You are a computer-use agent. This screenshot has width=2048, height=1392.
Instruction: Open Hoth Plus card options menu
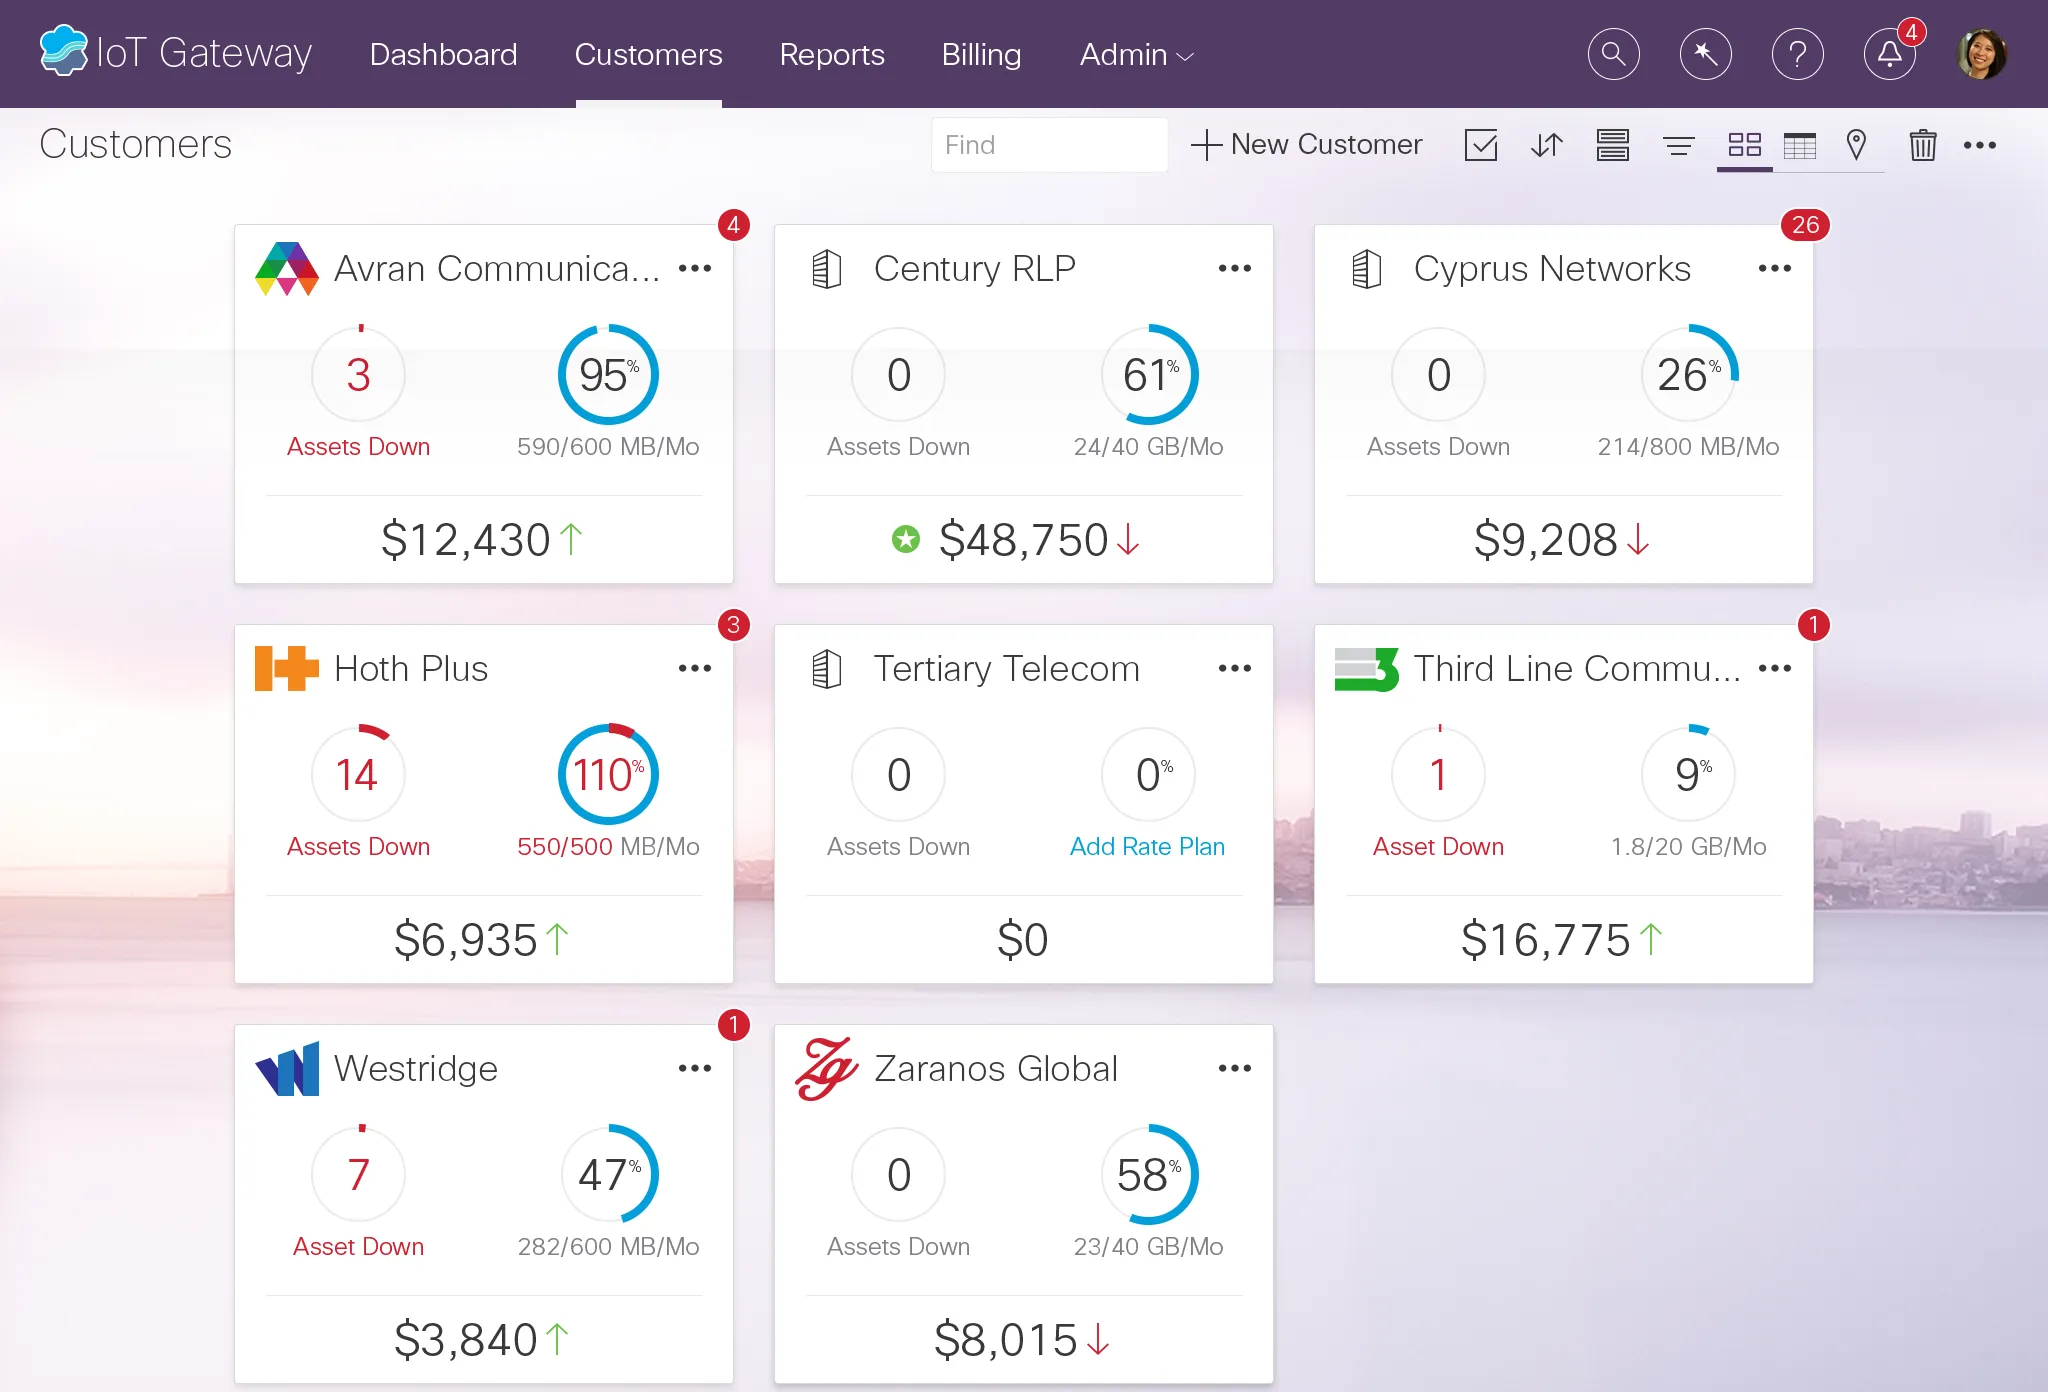(x=695, y=668)
